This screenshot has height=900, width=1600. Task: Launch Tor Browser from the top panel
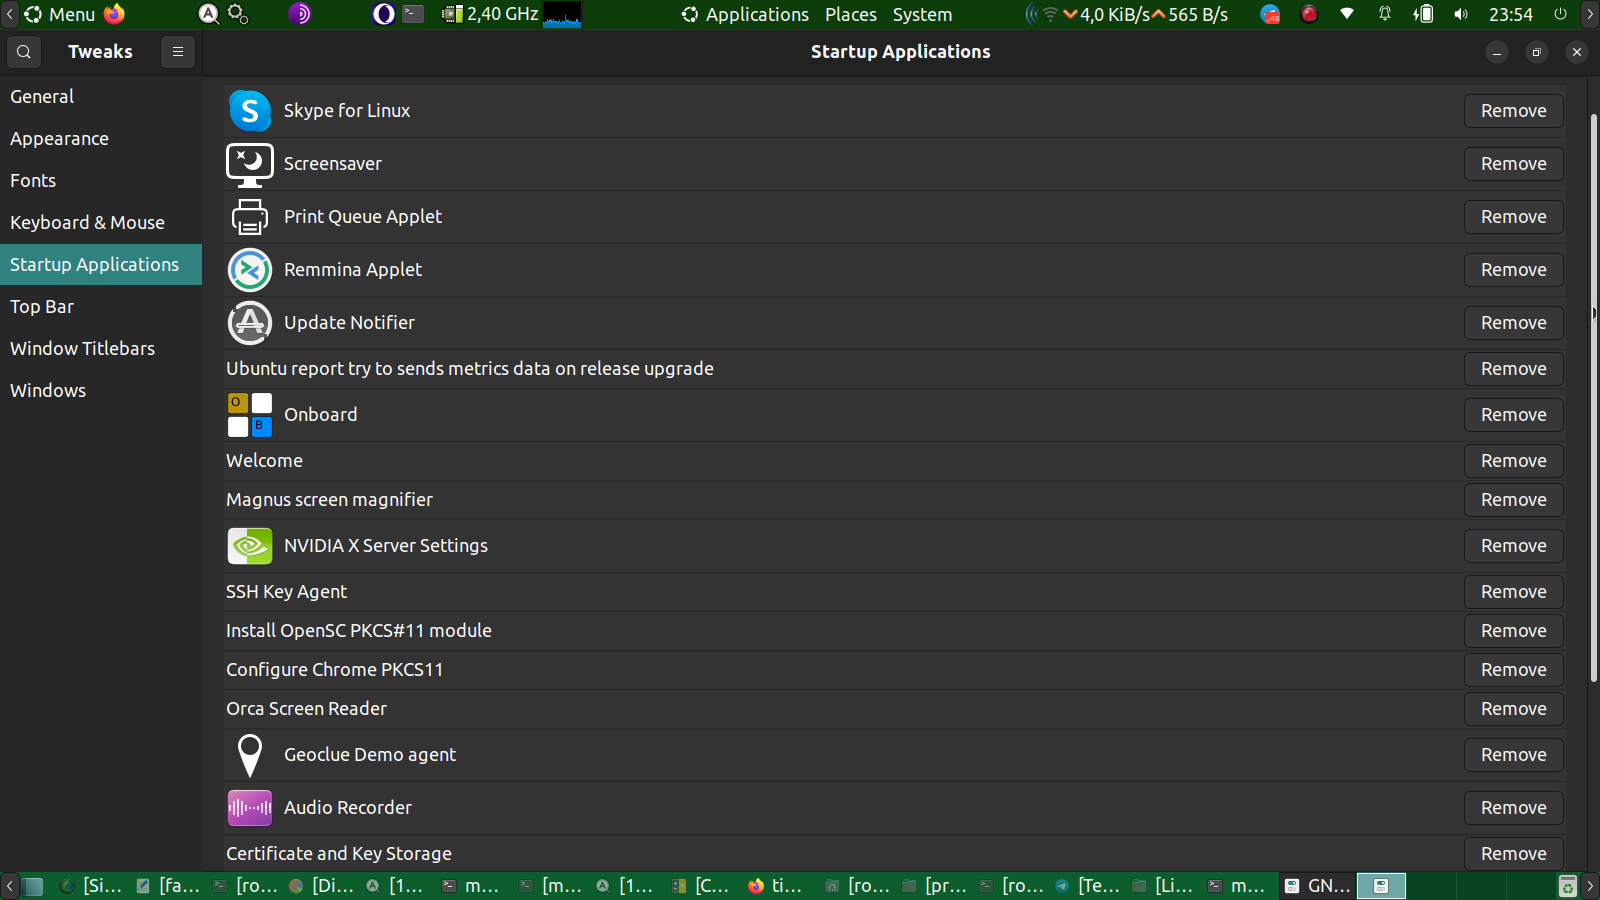pos(299,14)
